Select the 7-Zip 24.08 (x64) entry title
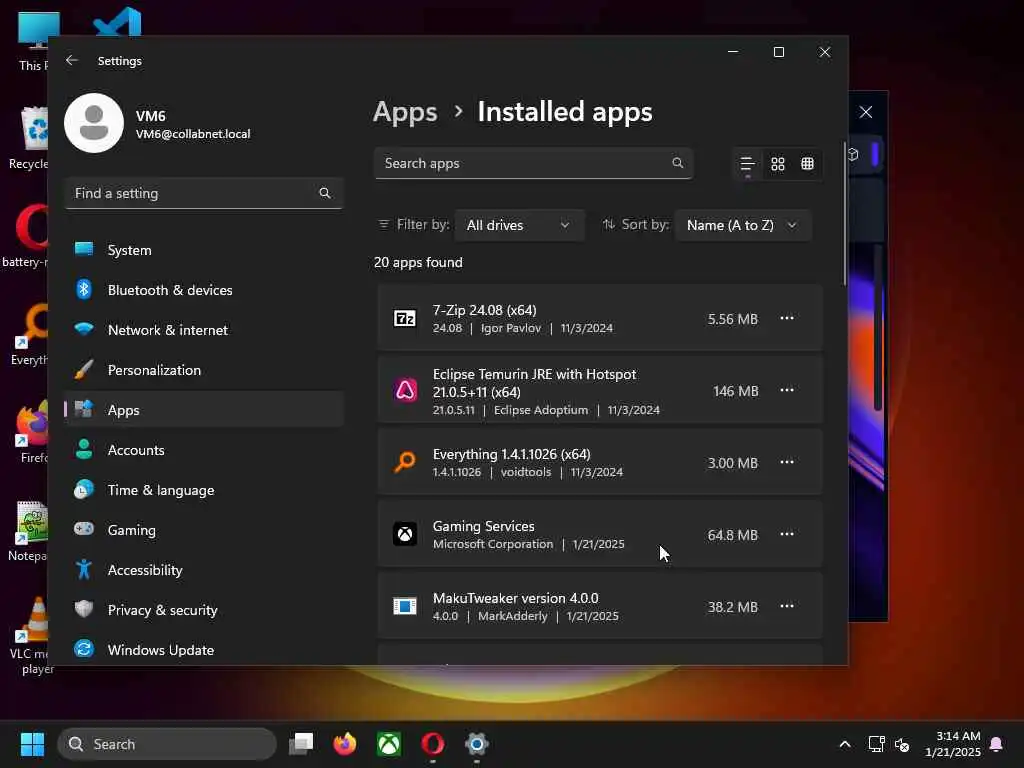This screenshot has height=768, width=1024. 485,310
